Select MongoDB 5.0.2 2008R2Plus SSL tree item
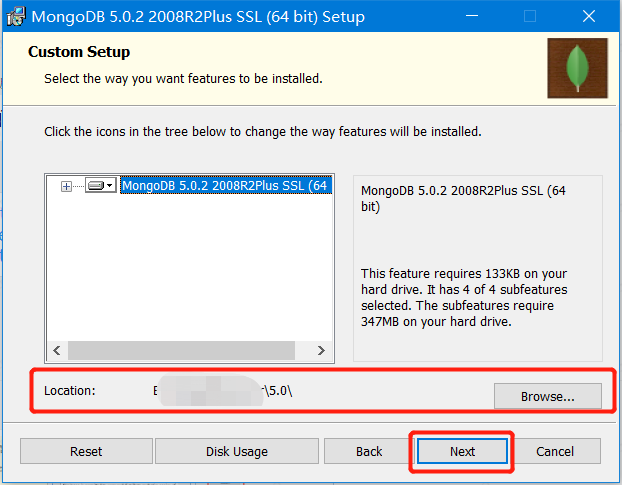 pos(226,185)
